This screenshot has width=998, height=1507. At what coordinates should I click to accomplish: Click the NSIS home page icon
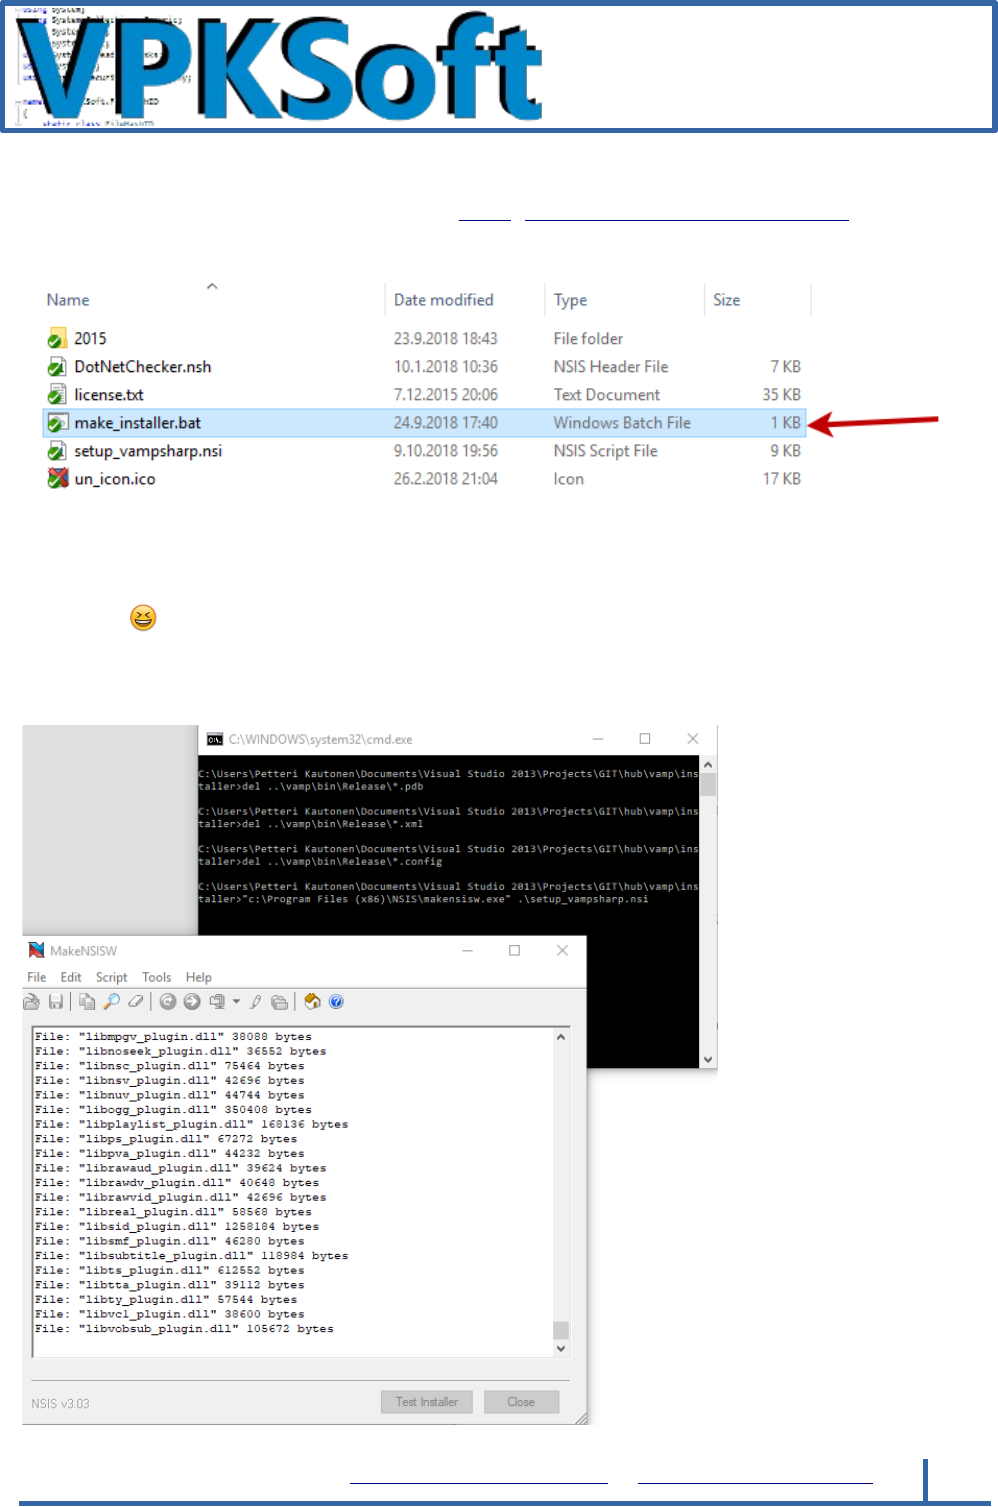312,1001
